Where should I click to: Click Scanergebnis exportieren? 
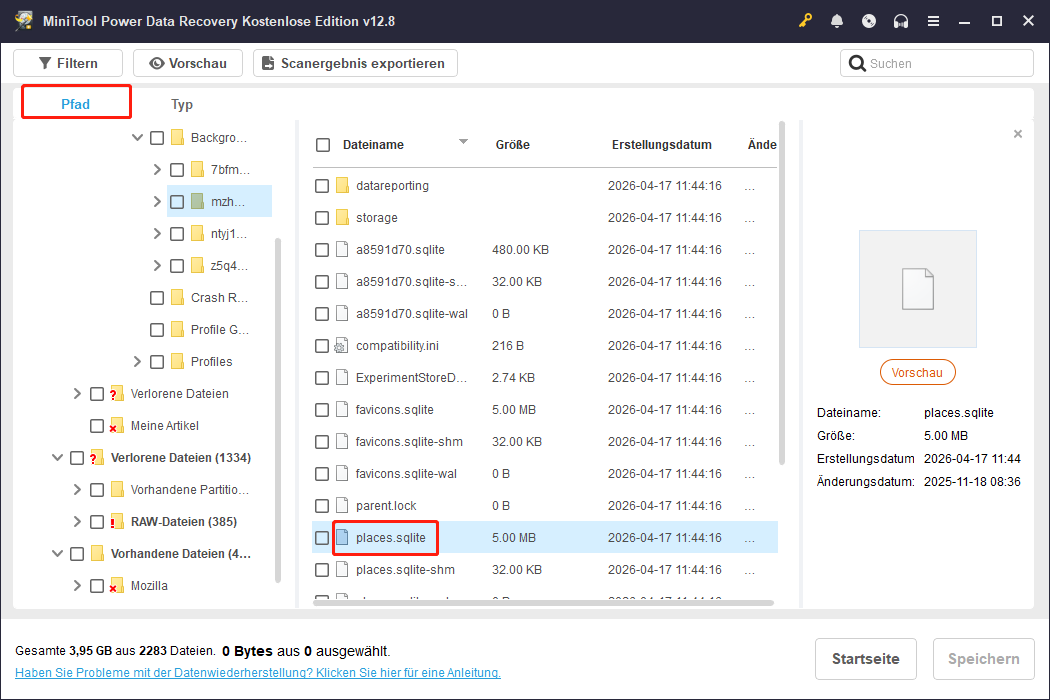pyautogui.click(x=356, y=63)
